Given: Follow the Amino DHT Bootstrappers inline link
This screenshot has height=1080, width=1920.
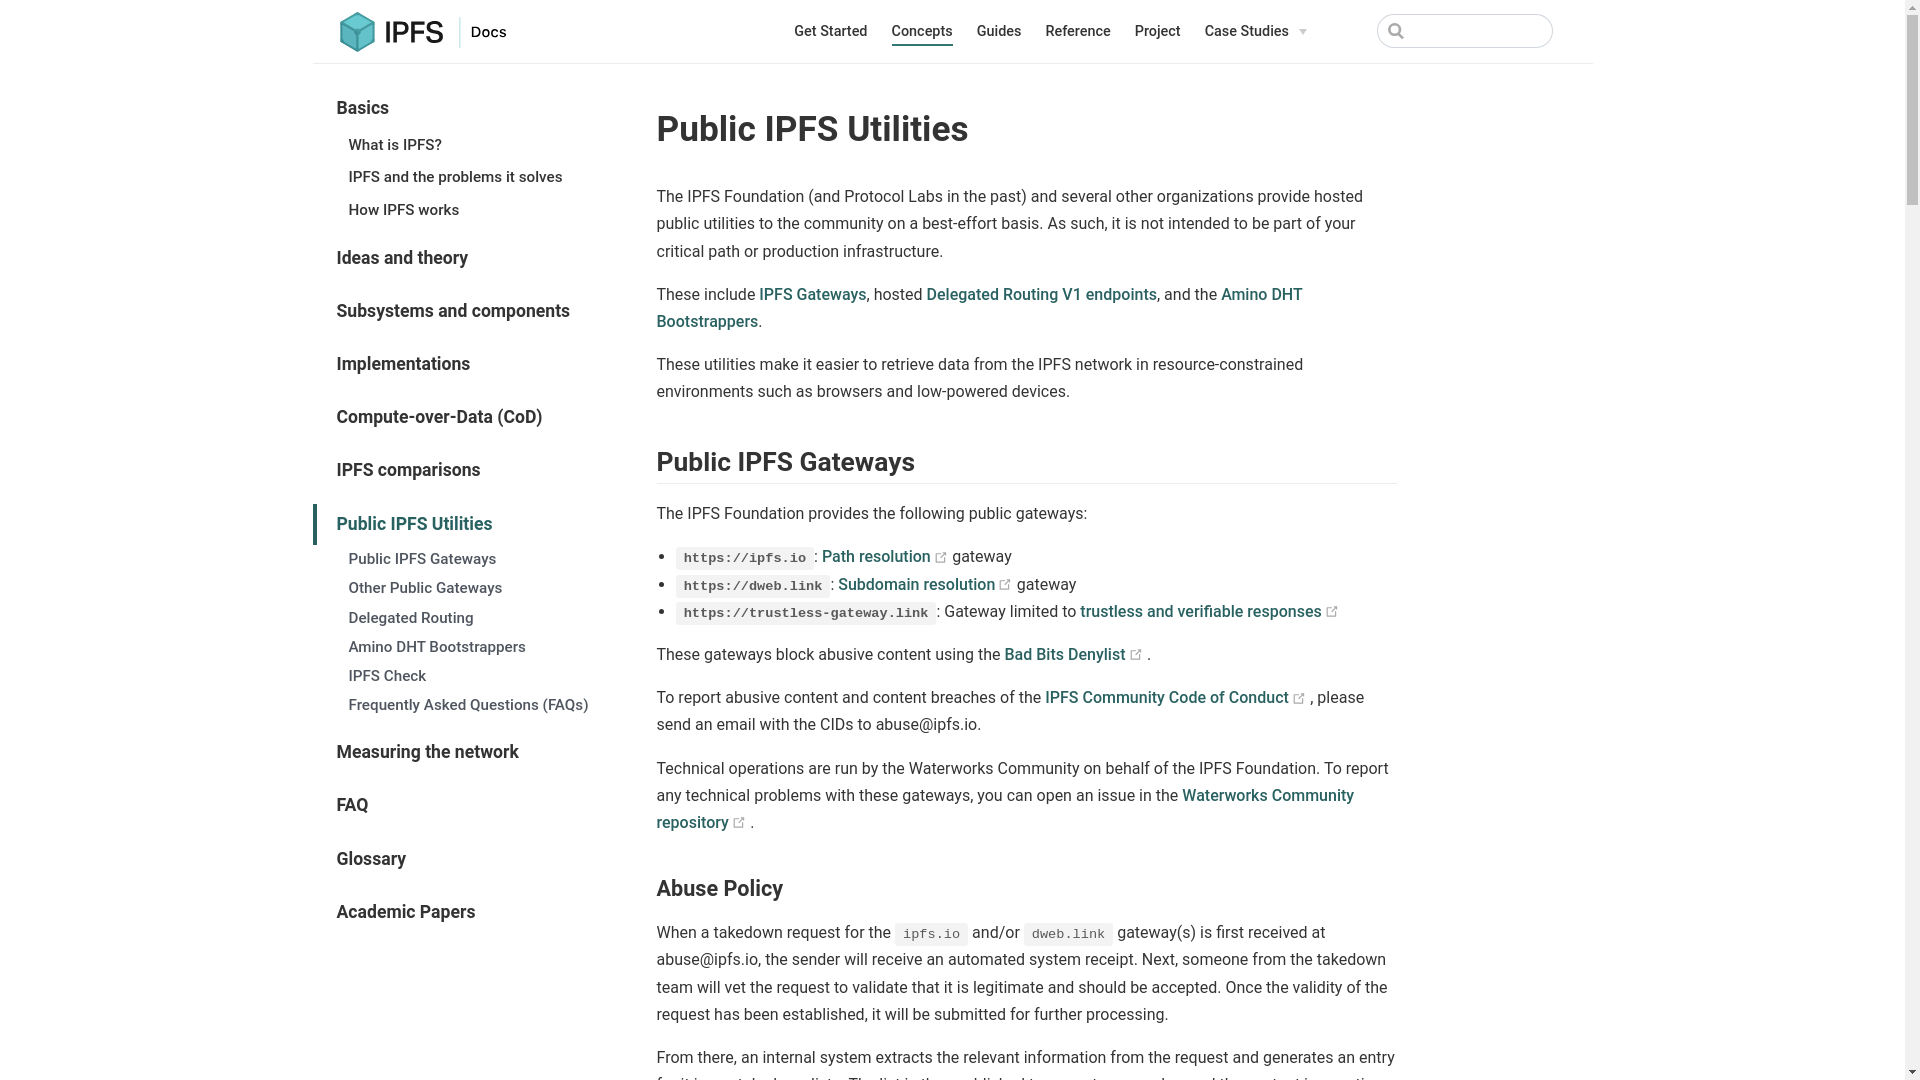Looking at the screenshot, I should (x=1261, y=295).
